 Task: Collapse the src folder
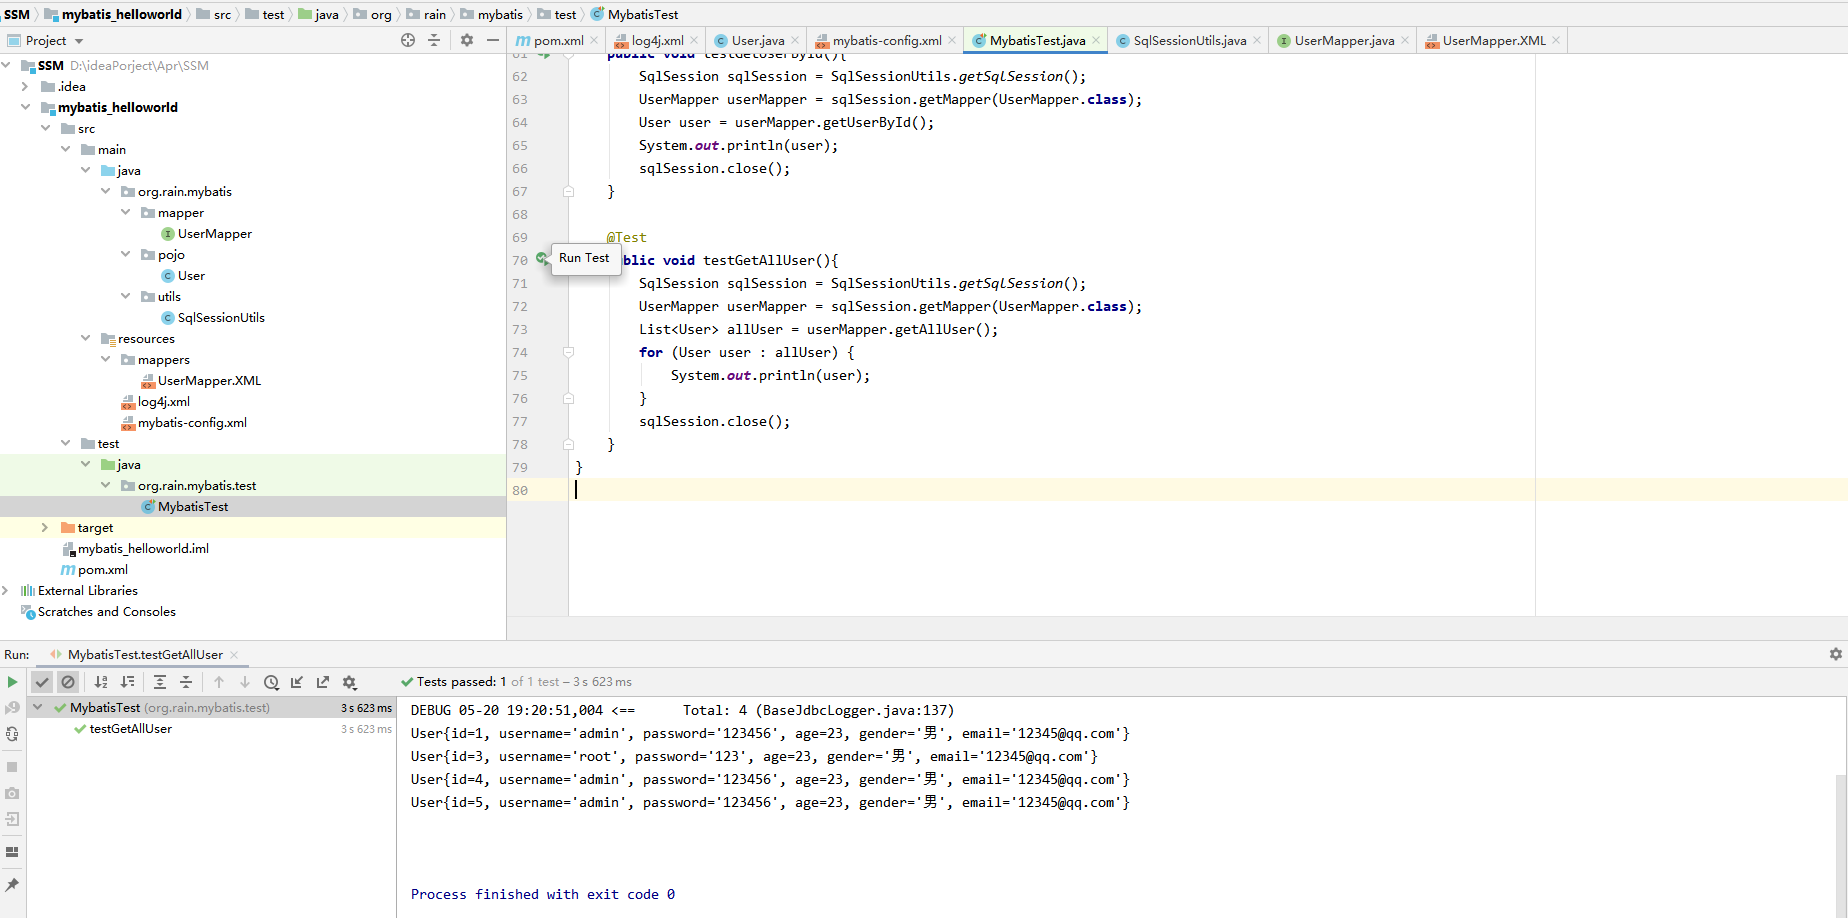point(45,128)
